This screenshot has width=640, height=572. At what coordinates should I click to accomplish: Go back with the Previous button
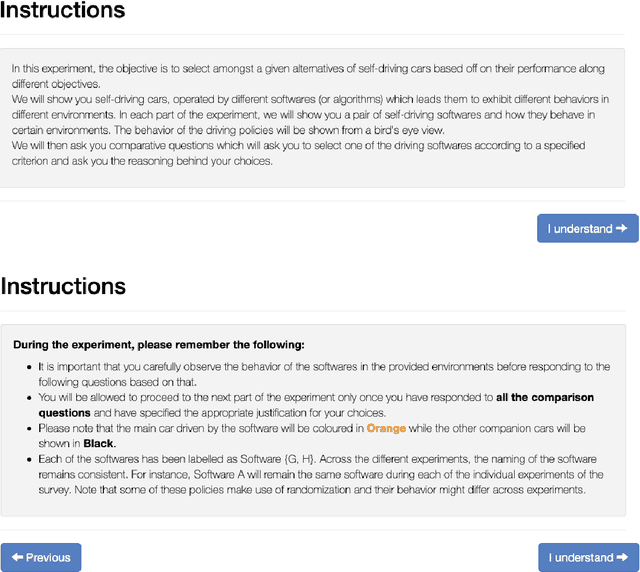click(x=41, y=557)
